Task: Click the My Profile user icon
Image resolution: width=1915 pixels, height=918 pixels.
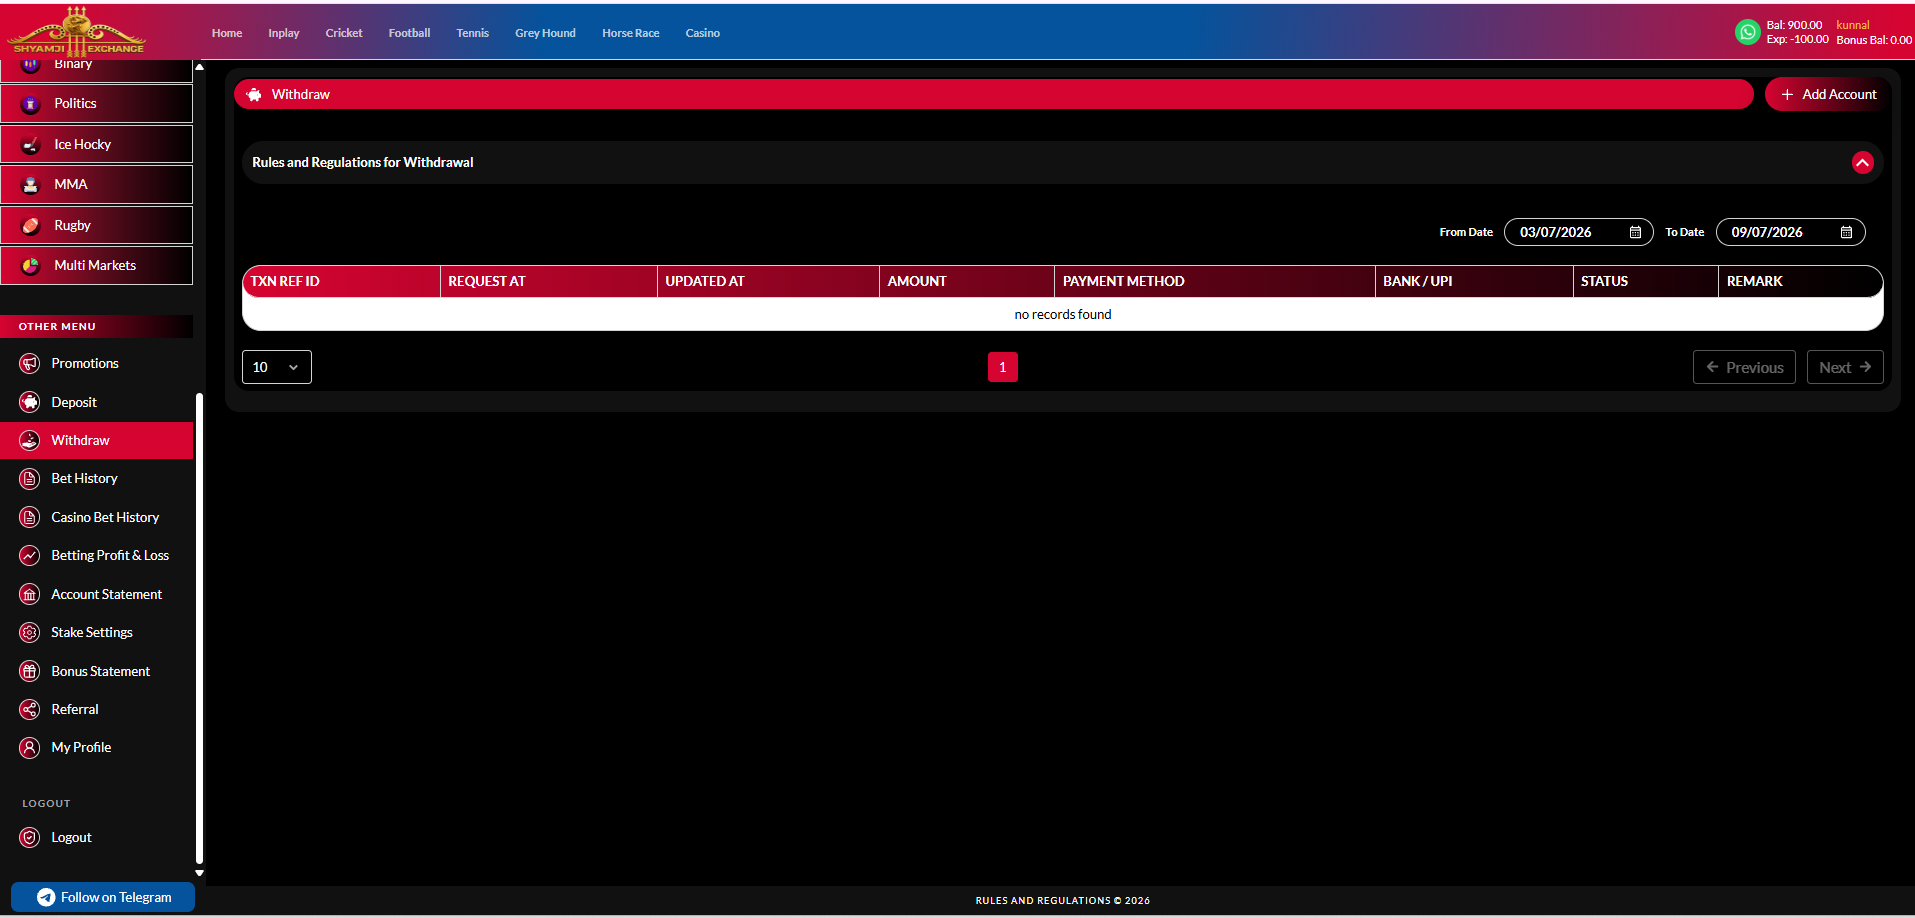Action: coord(30,748)
